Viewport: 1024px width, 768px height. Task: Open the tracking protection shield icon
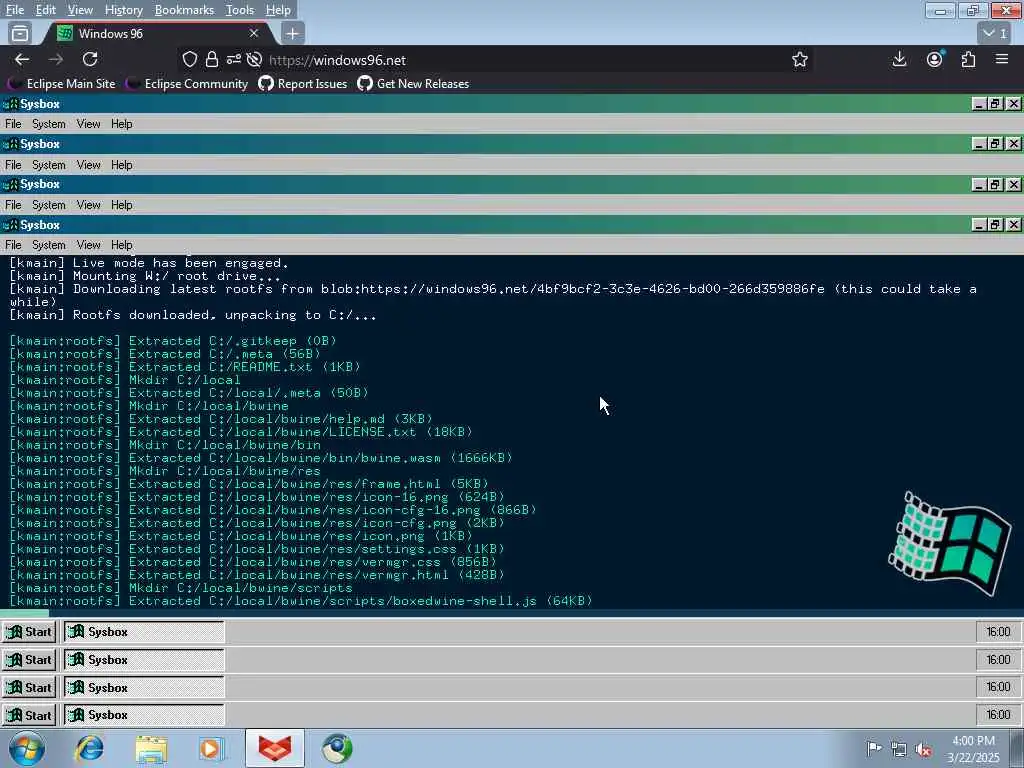189,59
